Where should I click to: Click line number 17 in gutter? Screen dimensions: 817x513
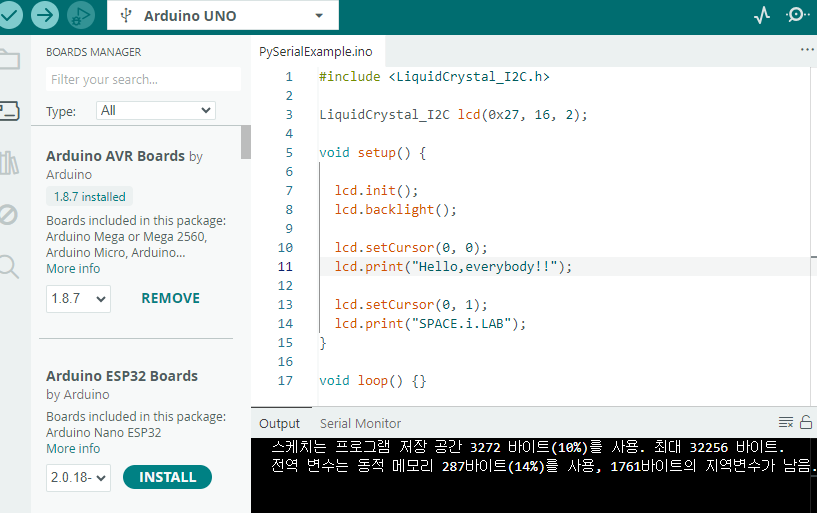coord(285,381)
